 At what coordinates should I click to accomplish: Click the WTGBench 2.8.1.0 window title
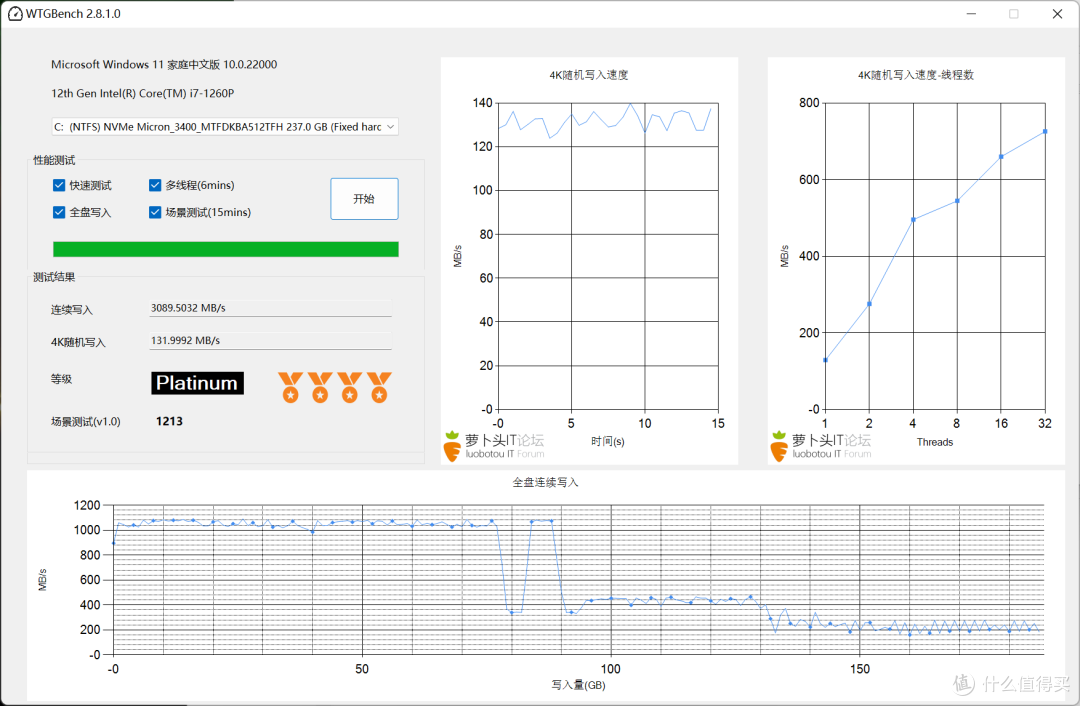(73, 14)
